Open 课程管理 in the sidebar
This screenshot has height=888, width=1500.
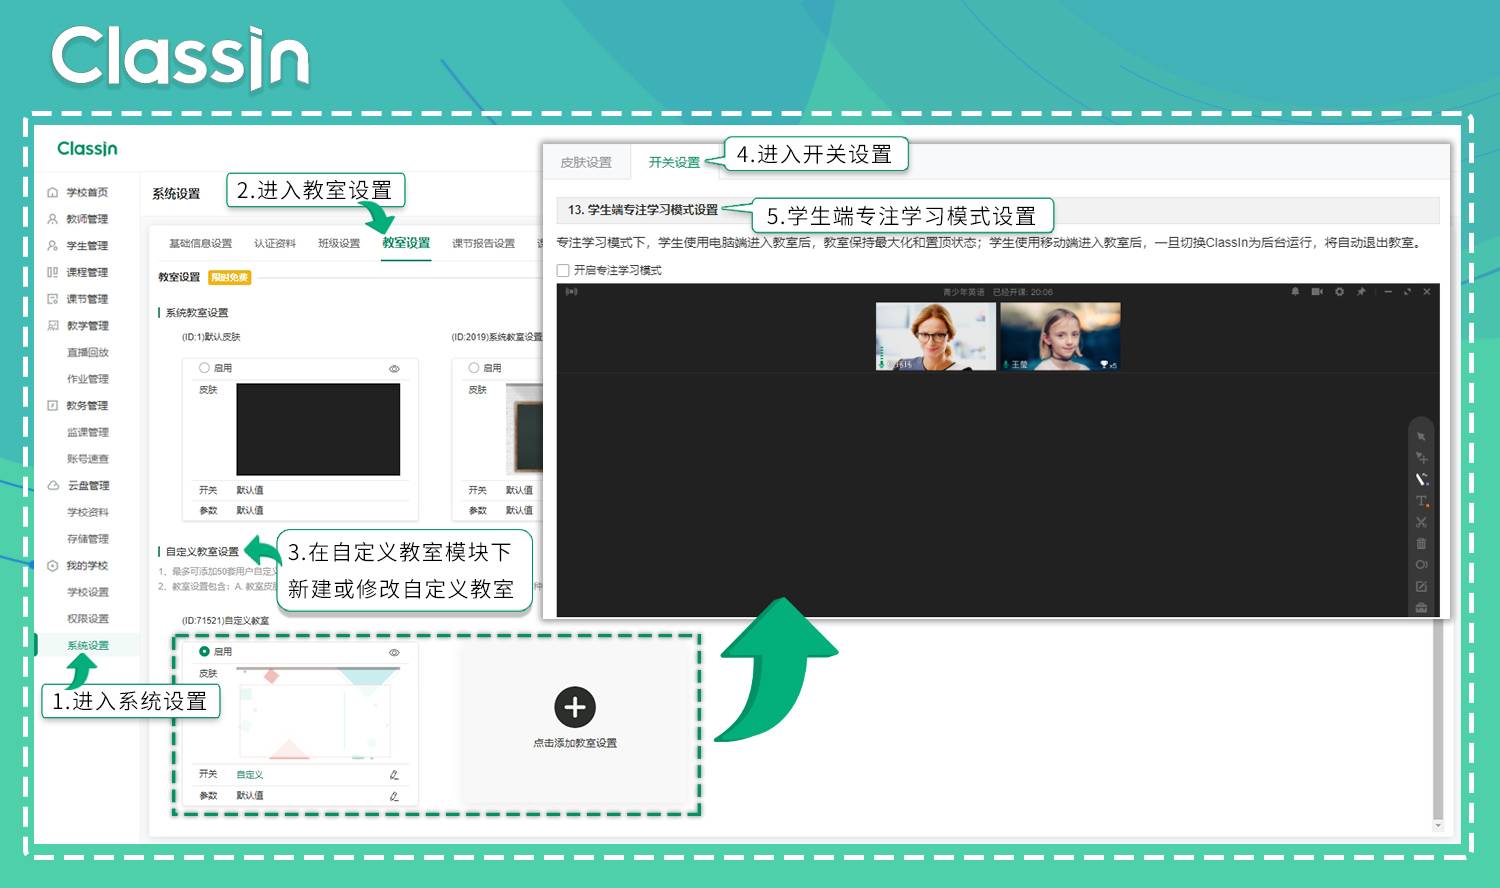[x=87, y=272]
